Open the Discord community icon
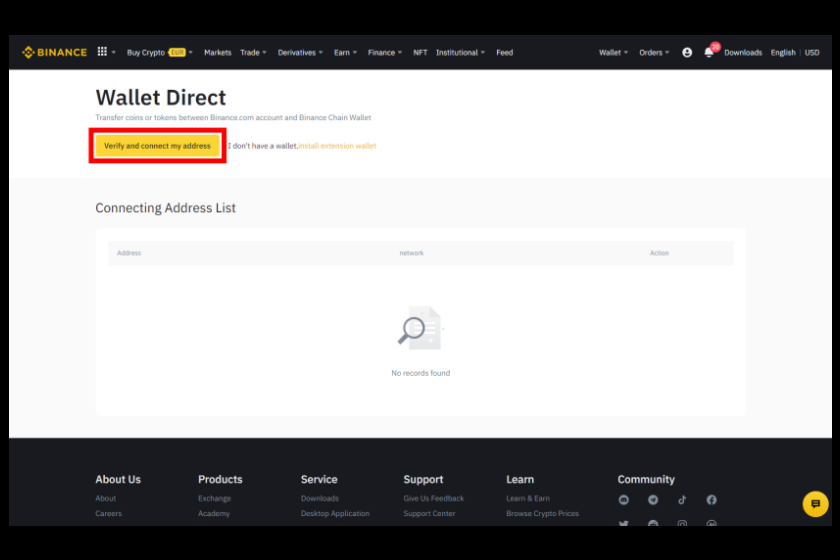This screenshot has height=560, width=840. [x=624, y=499]
